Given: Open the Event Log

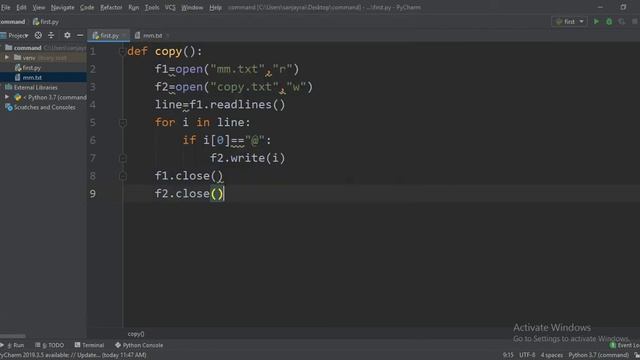Looking at the screenshot, I should coord(624,345).
